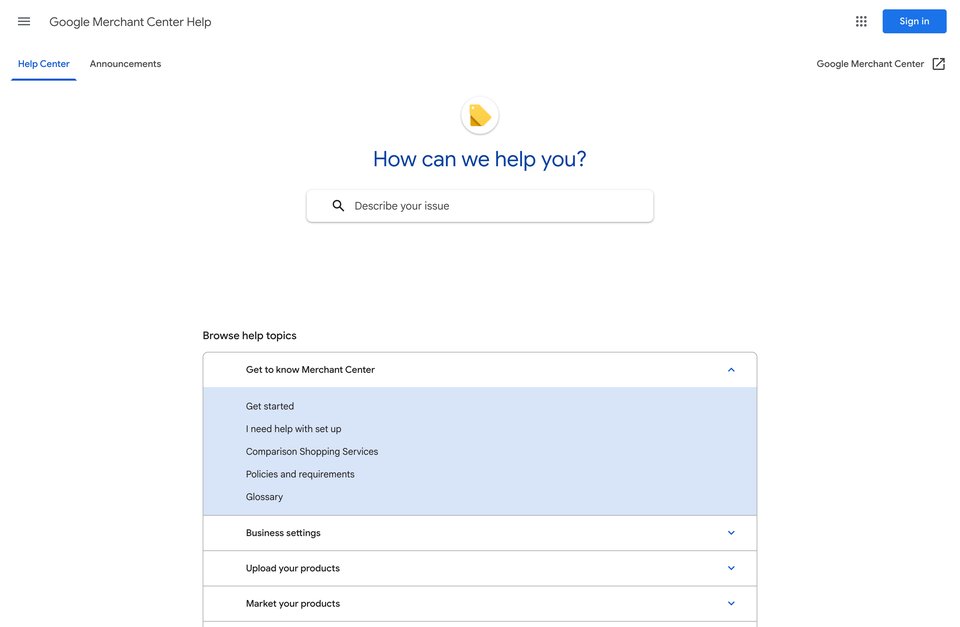The height and width of the screenshot is (627, 960).
Task: Expand the Upload your products chevron
Action: 731,568
